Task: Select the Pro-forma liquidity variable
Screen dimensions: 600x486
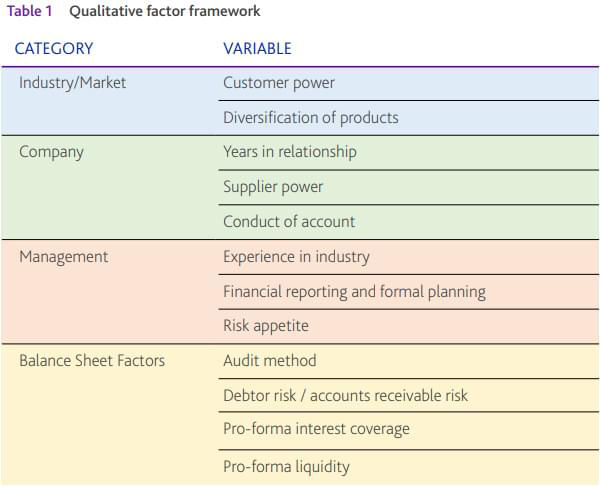Action: click(286, 466)
